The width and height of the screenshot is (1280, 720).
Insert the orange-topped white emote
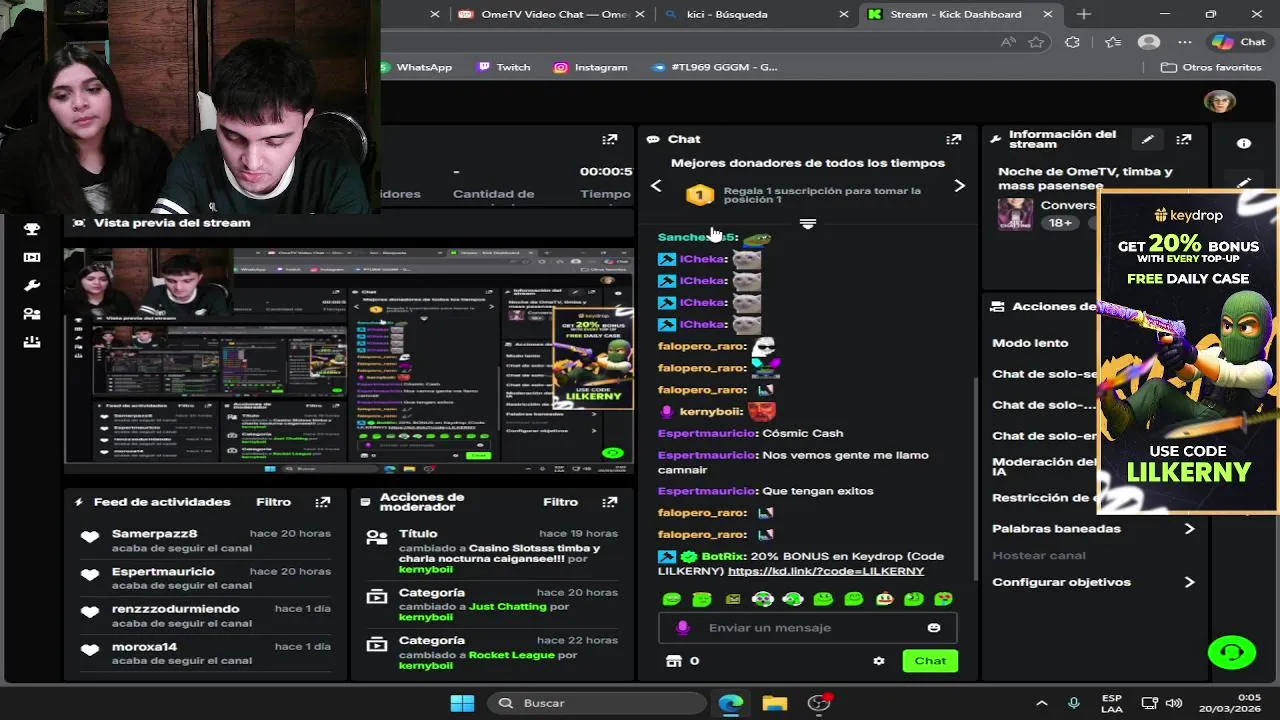(x=884, y=599)
